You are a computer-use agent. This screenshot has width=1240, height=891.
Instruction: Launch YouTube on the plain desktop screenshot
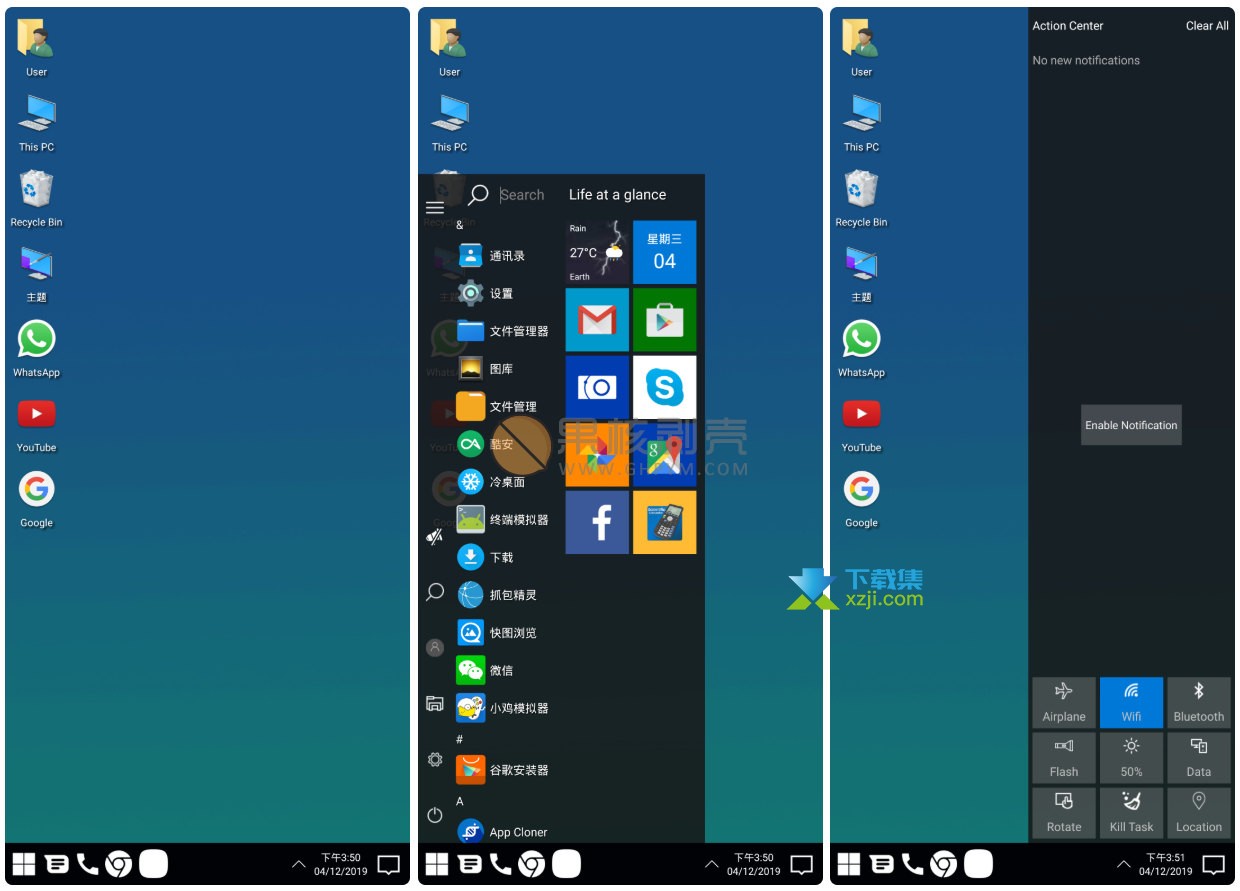(36, 423)
